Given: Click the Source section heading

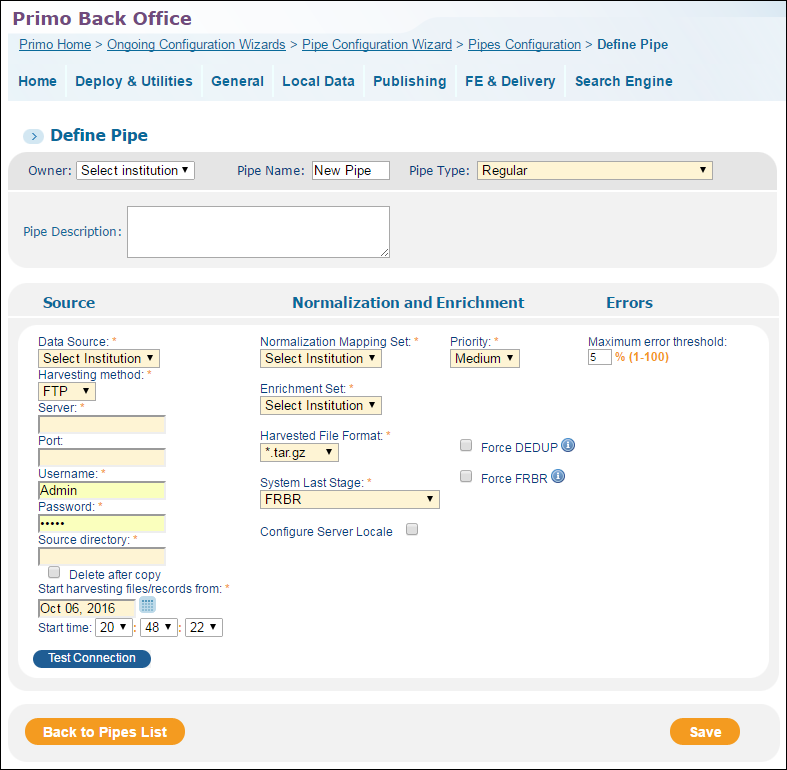Looking at the screenshot, I should (x=69, y=303).
